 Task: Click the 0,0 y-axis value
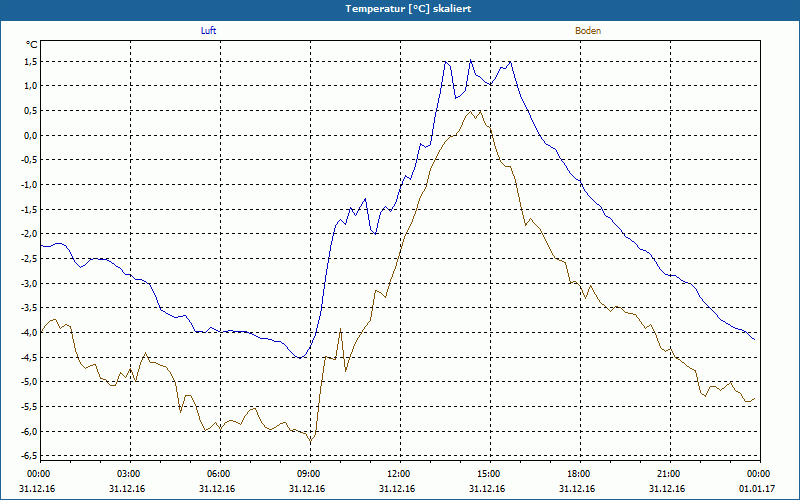pos(31,136)
